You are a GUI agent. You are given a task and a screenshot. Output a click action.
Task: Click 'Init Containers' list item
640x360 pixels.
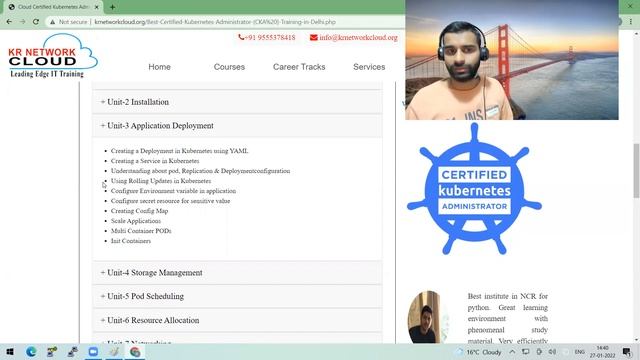(131, 241)
